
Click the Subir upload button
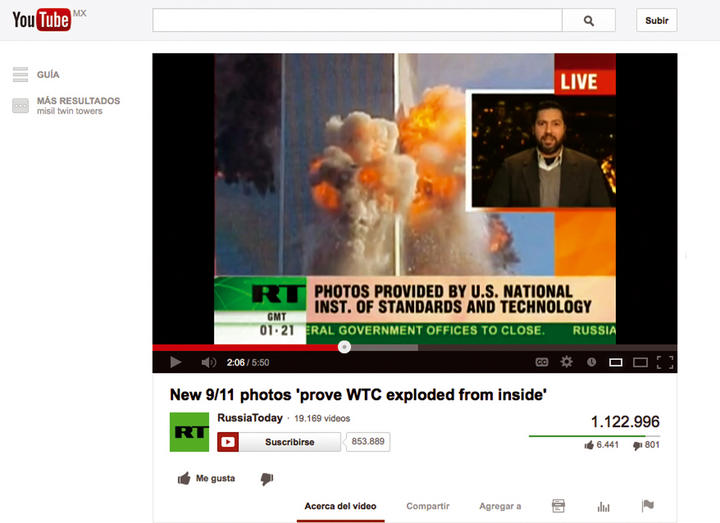coord(656,20)
